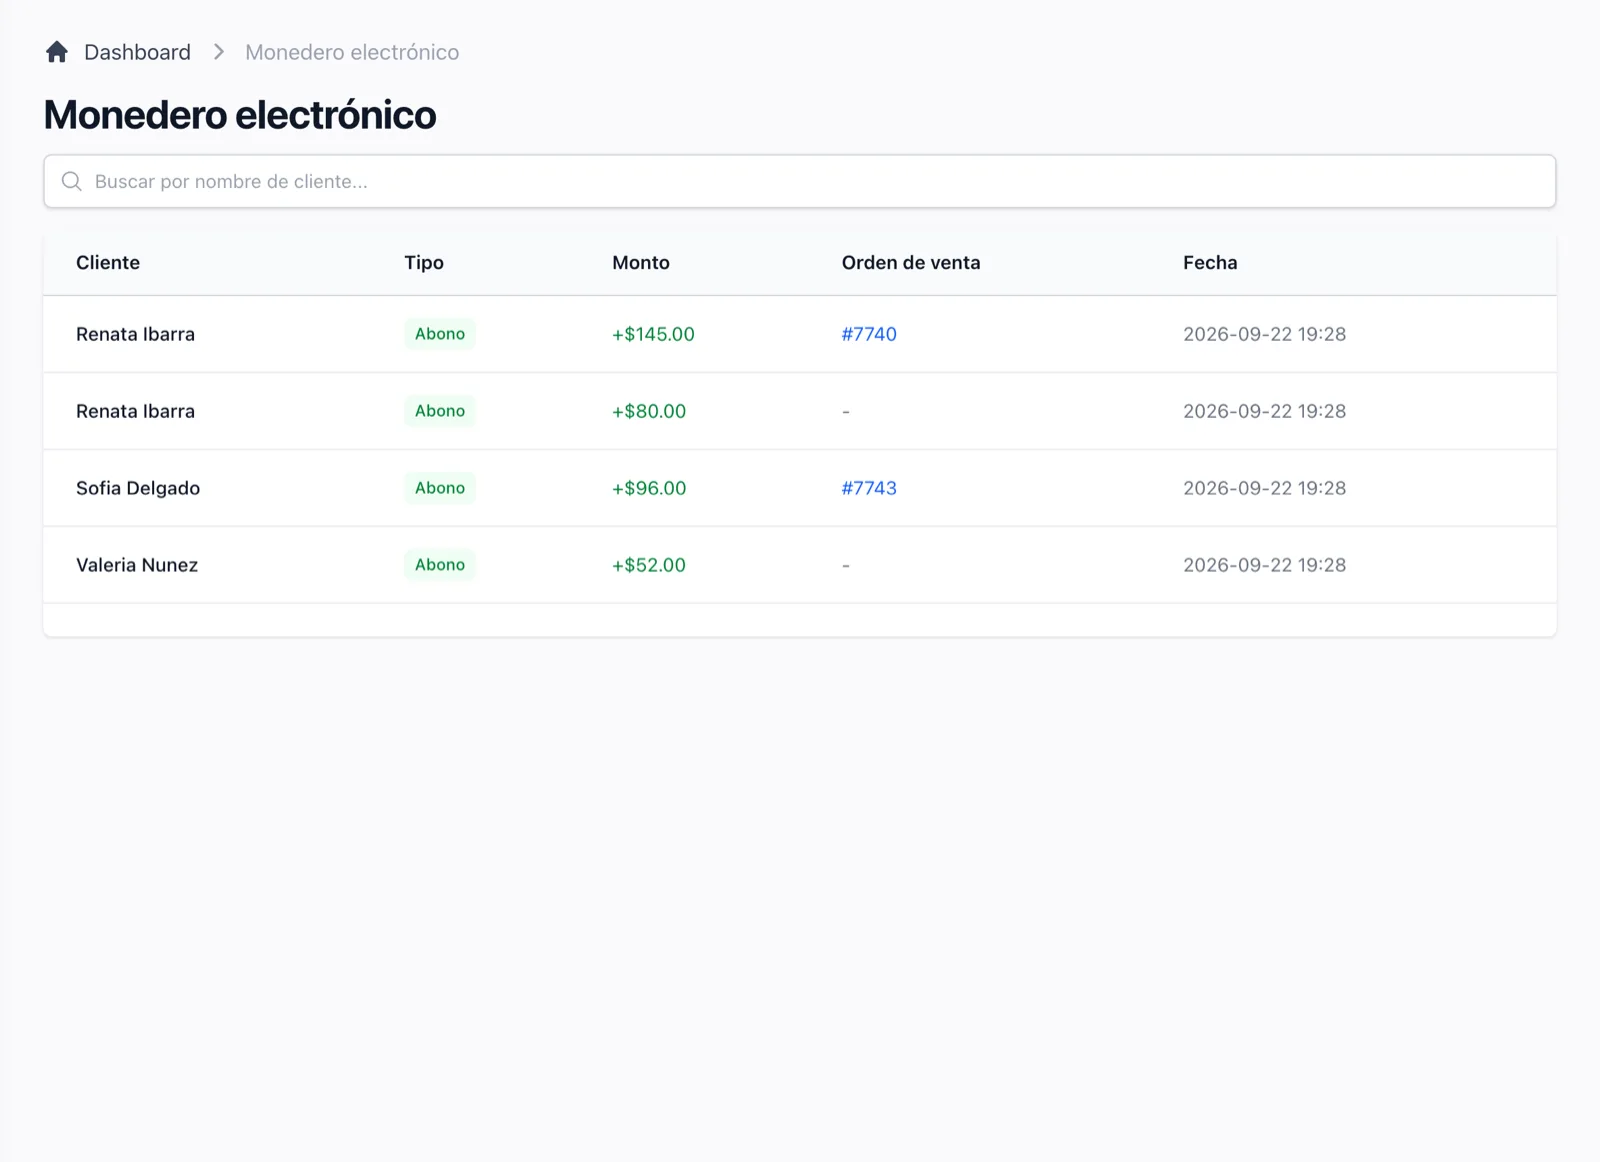Click the Tipo column header
This screenshot has width=1600, height=1162.
424,263
